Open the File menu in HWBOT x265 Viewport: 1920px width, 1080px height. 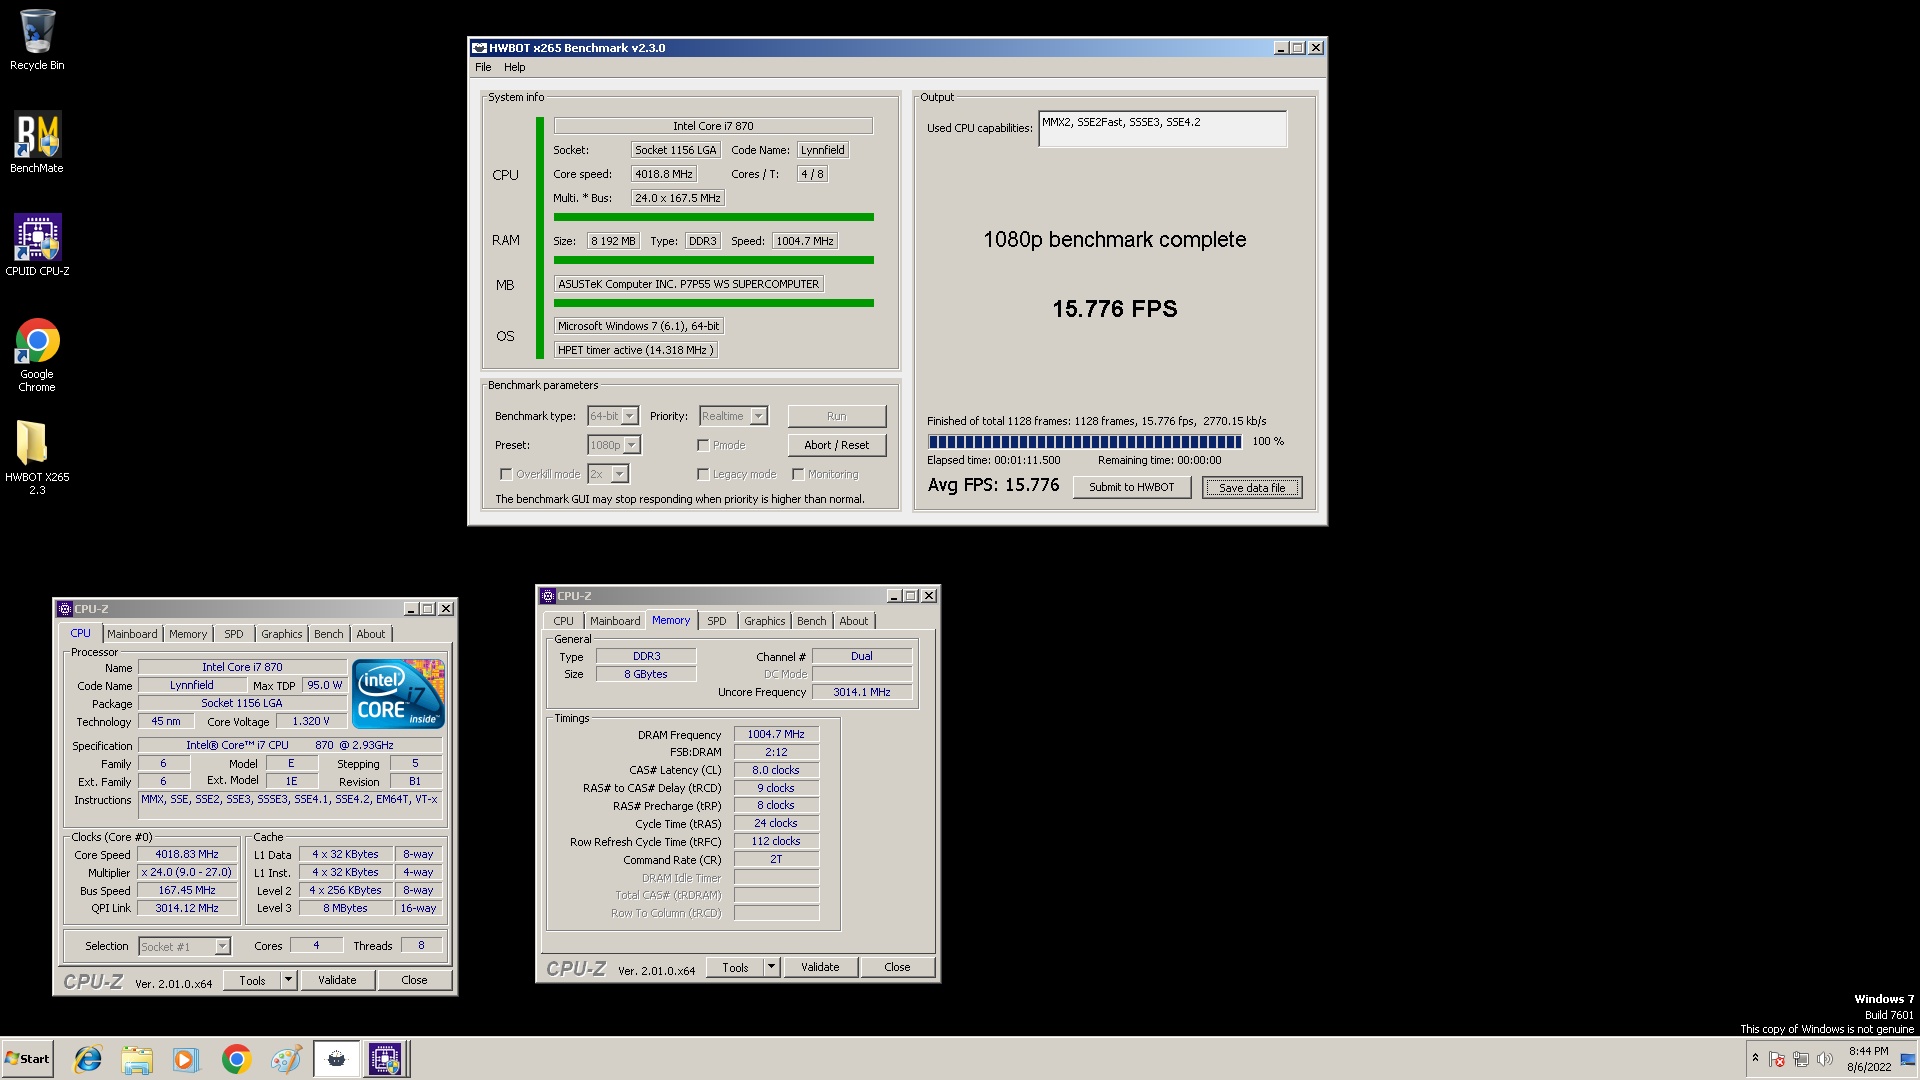coord(483,67)
